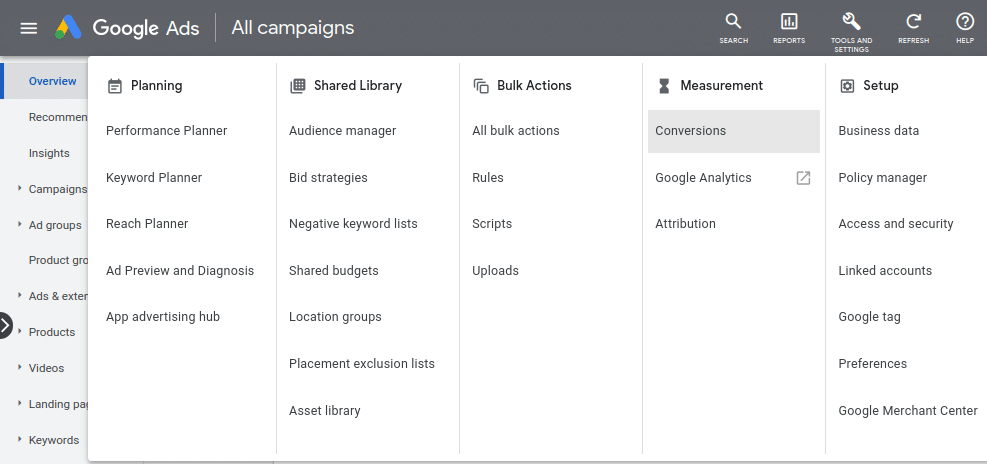Viewport: 987px width, 464px height.
Task: Click the Shared Library heading
Action: click(x=358, y=86)
